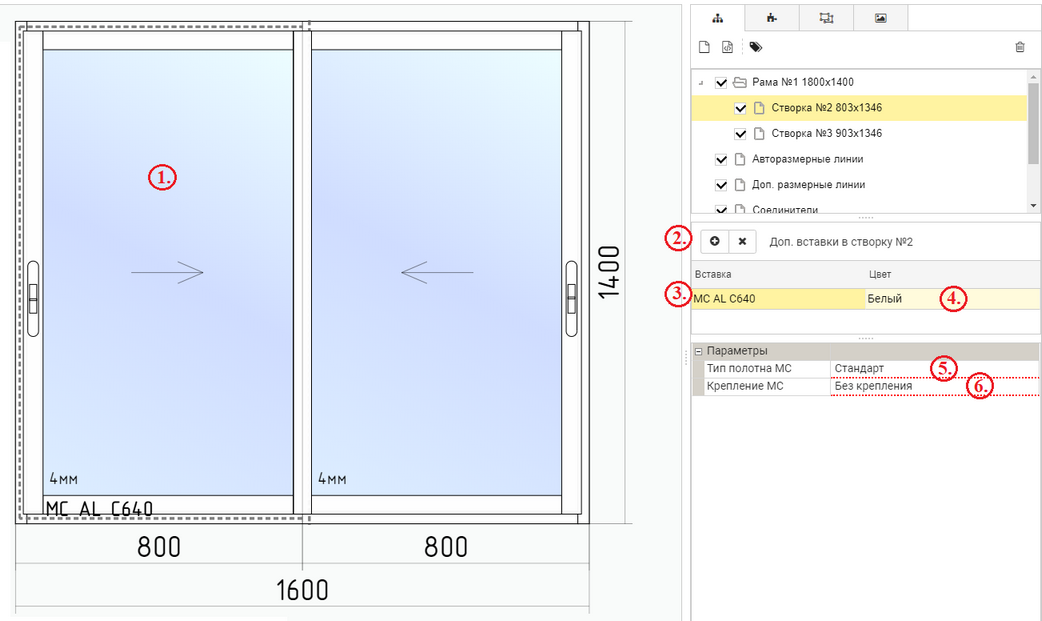The height and width of the screenshot is (621, 1042).
Task: Toggle the Соединители checkbox
Action: click(721, 209)
